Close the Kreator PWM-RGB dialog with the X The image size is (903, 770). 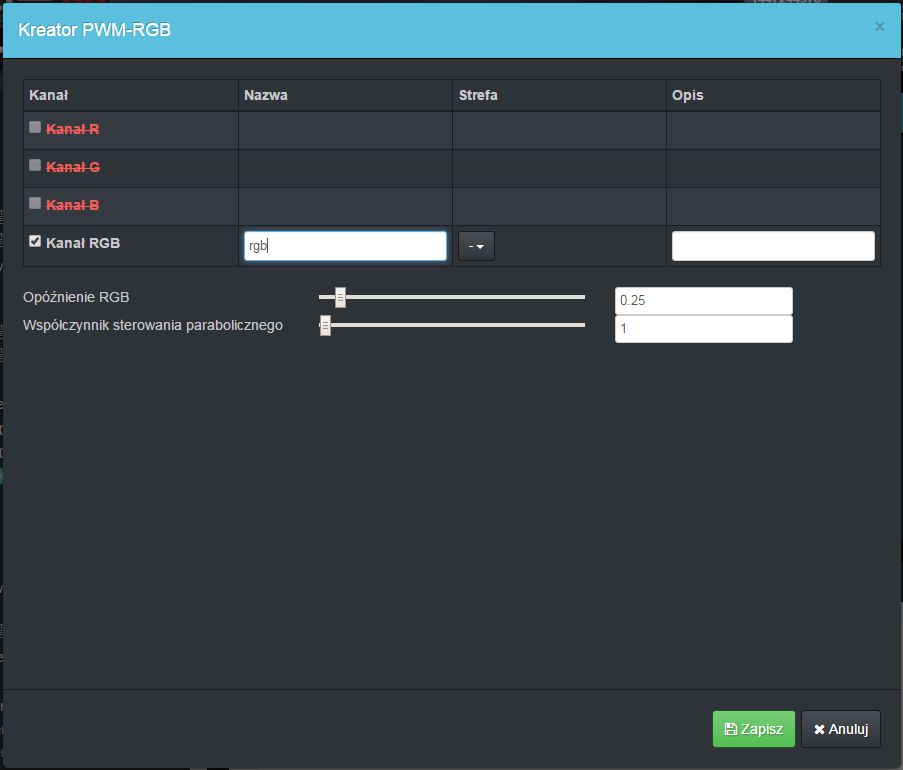pos(879,27)
